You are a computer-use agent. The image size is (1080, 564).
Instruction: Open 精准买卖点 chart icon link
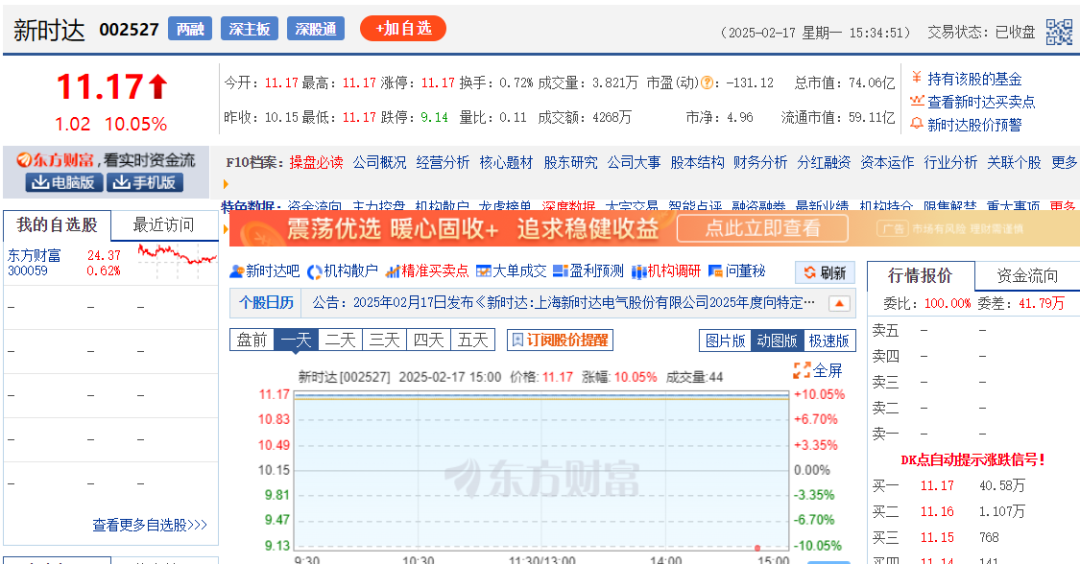427,271
